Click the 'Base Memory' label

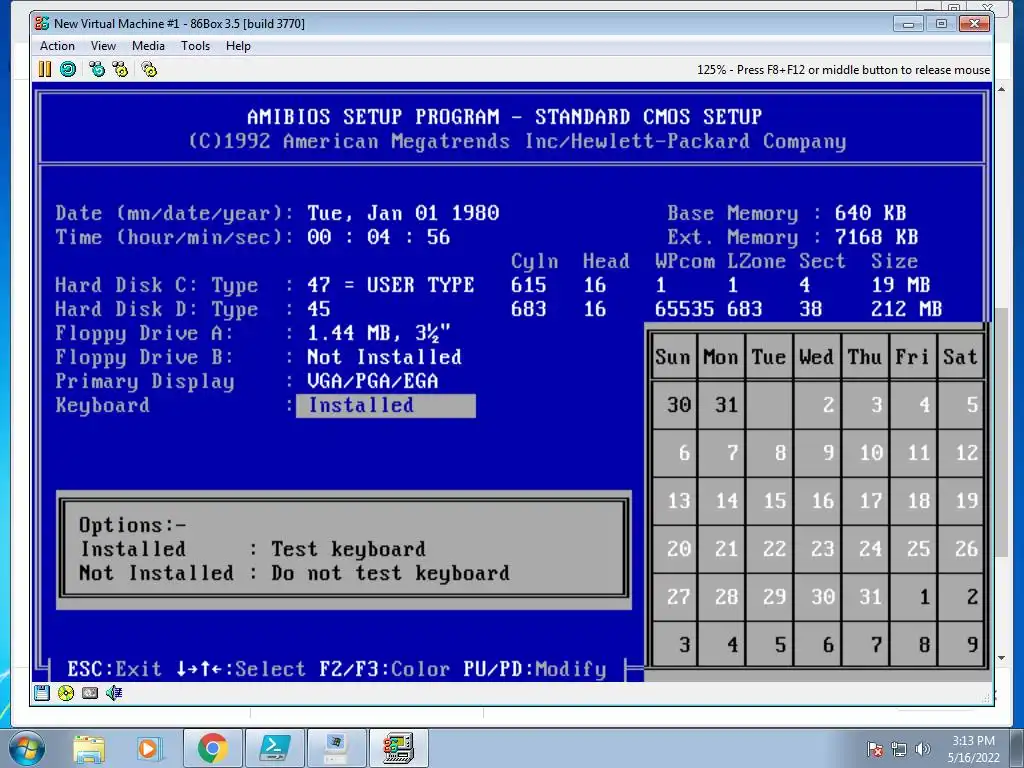click(x=733, y=214)
